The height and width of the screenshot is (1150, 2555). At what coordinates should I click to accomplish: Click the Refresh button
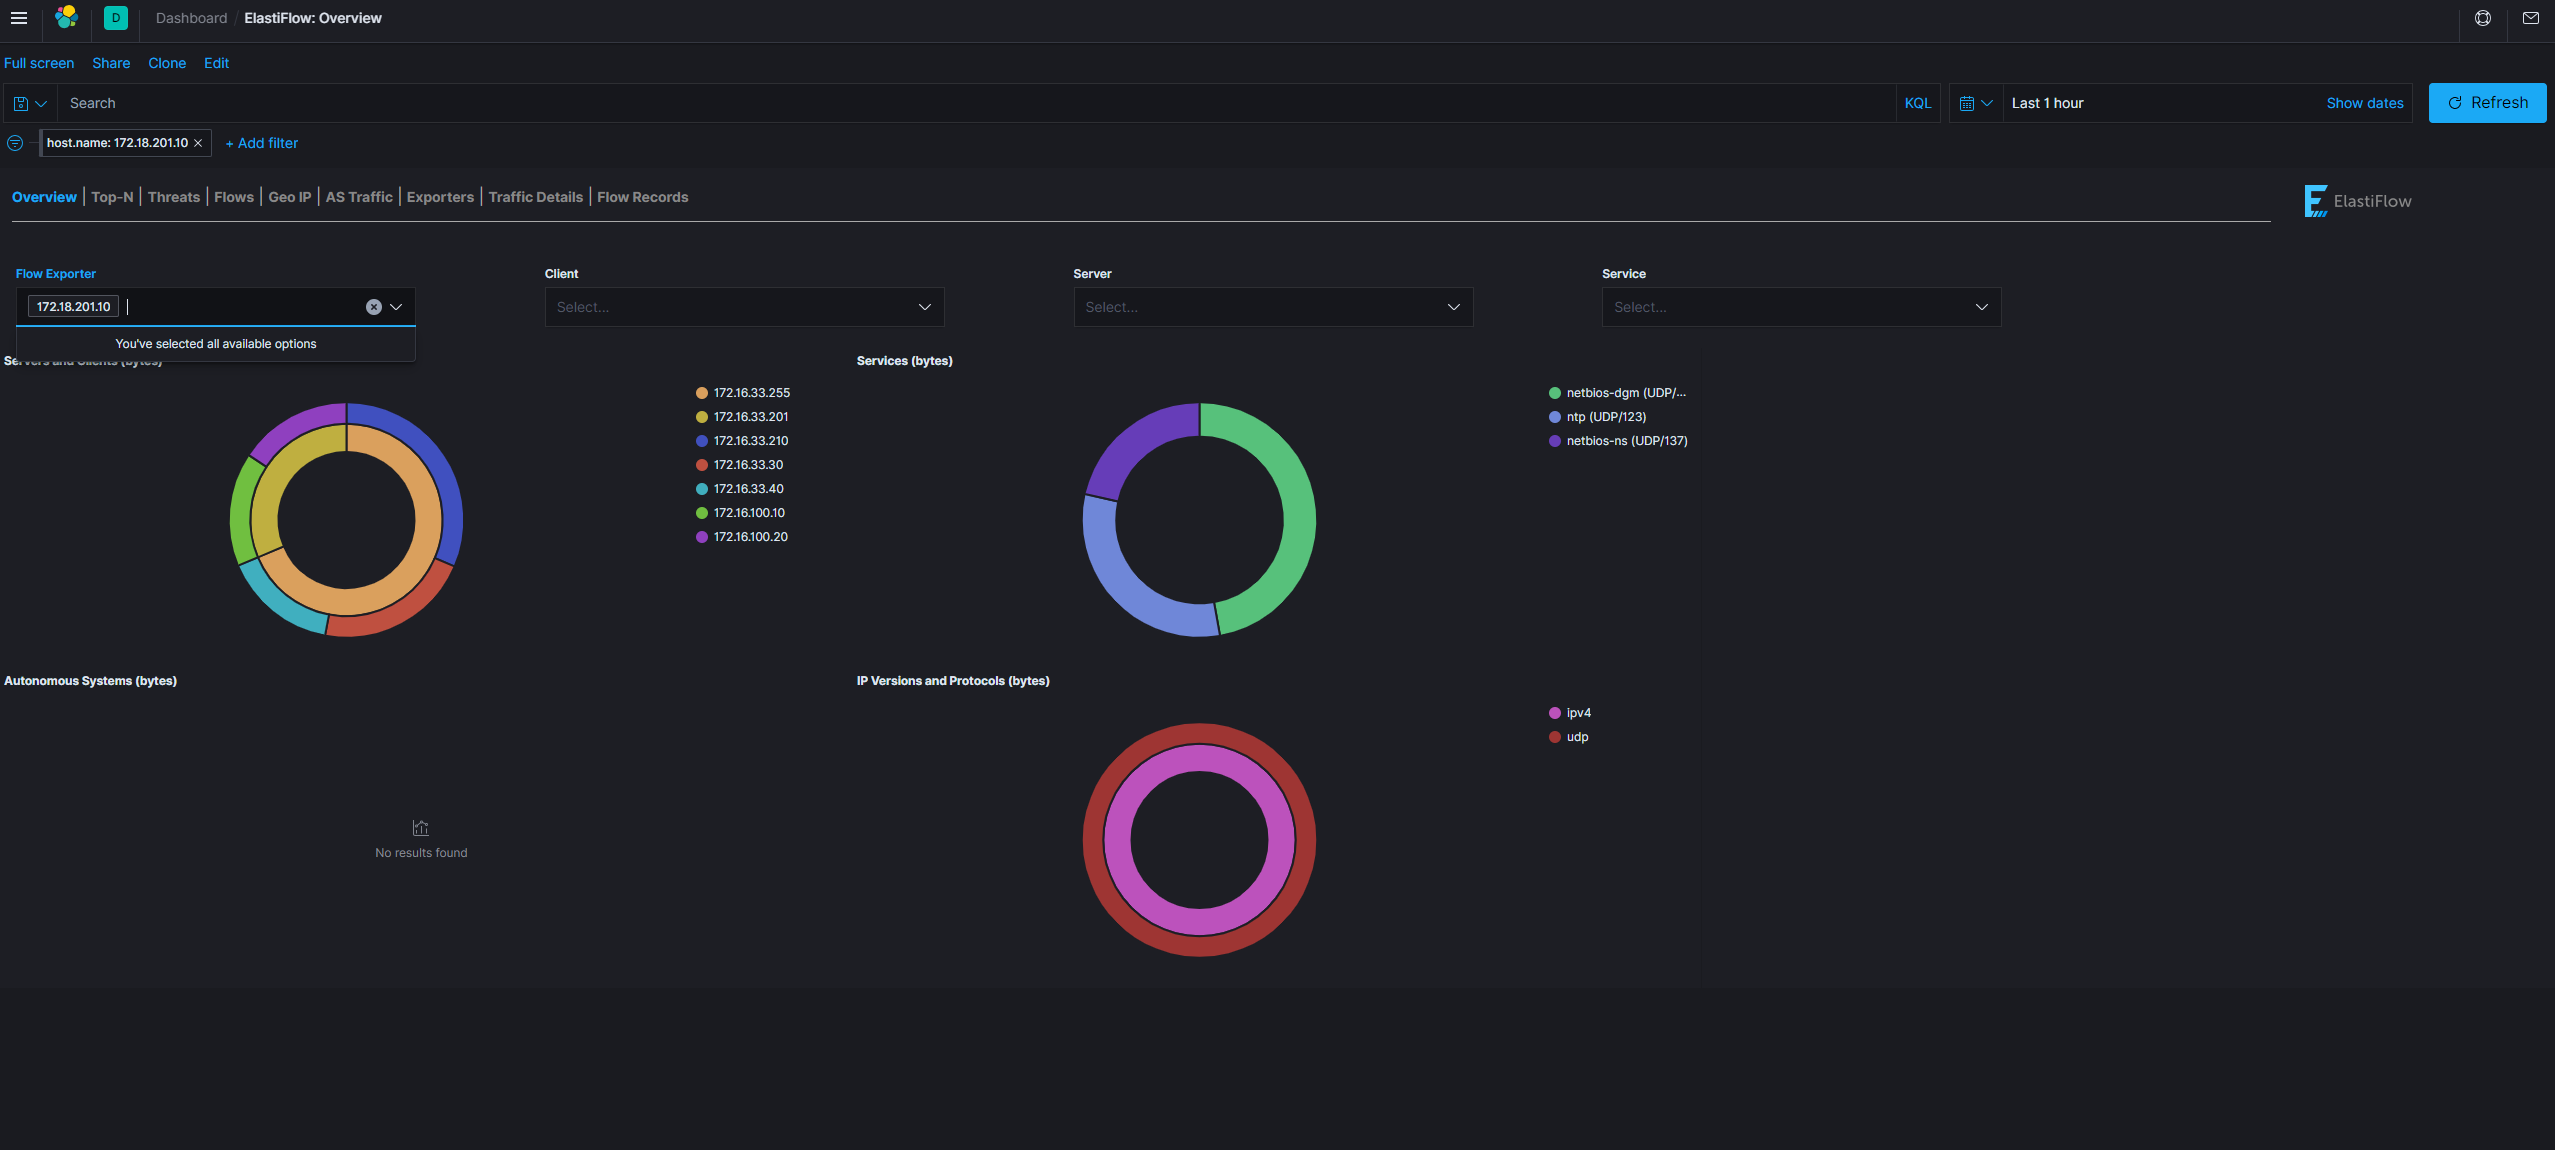(x=2486, y=103)
